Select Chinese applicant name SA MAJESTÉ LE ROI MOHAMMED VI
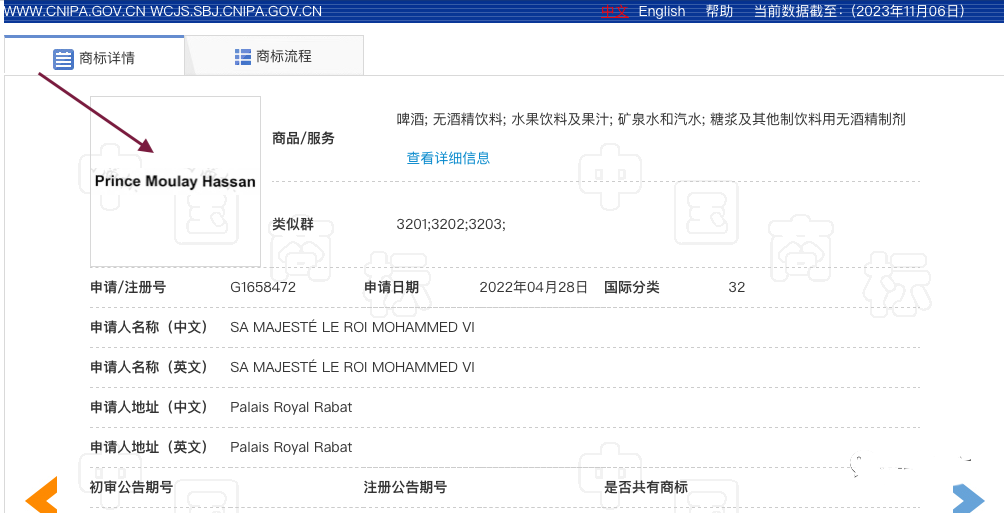Screen dimensions: 1004x513 pyautogui.click(x=352, y=327)
